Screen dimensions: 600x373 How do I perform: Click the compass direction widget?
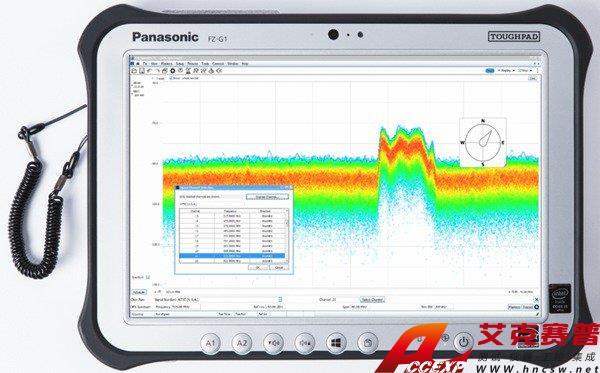pos(483,142)
